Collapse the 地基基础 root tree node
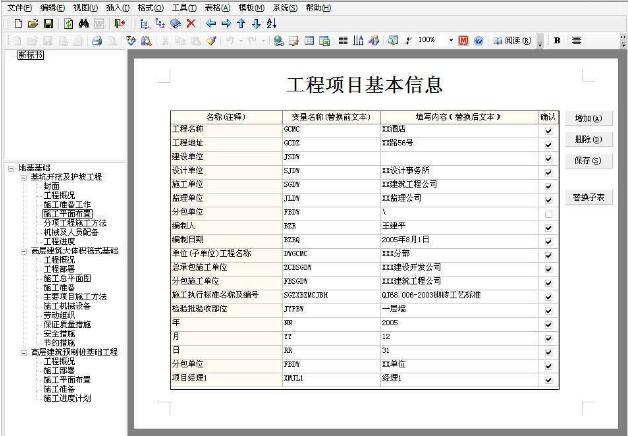 coord(11,168)
